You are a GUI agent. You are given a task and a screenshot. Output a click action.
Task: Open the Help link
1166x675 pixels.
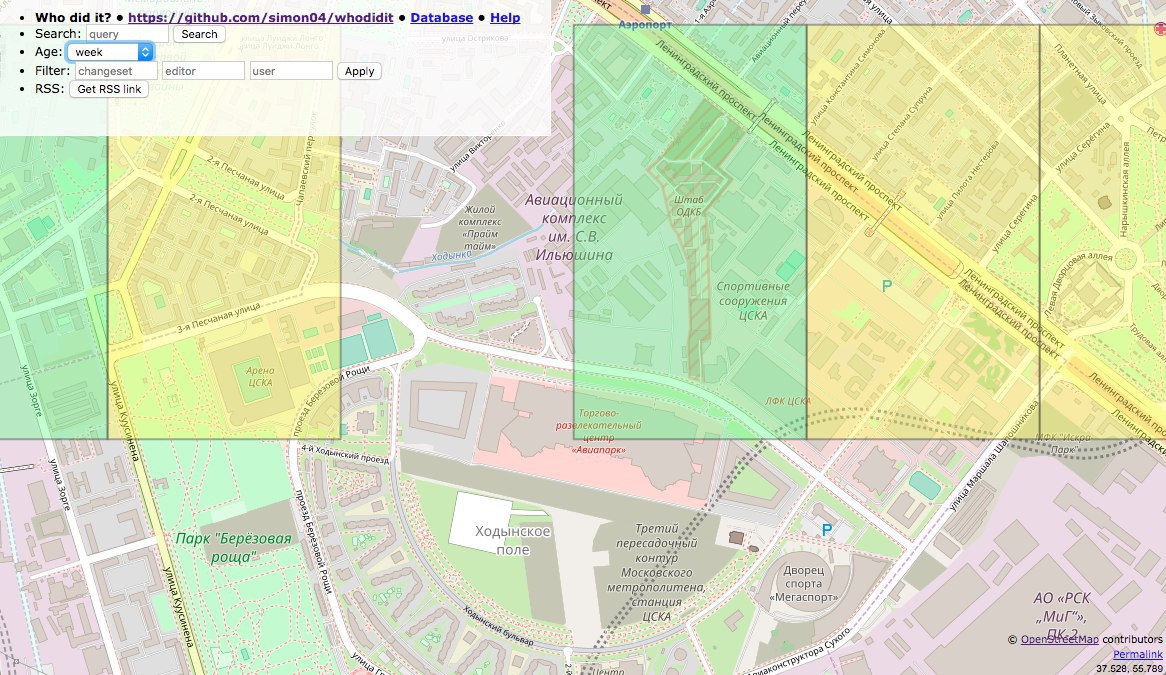(505, 18)
